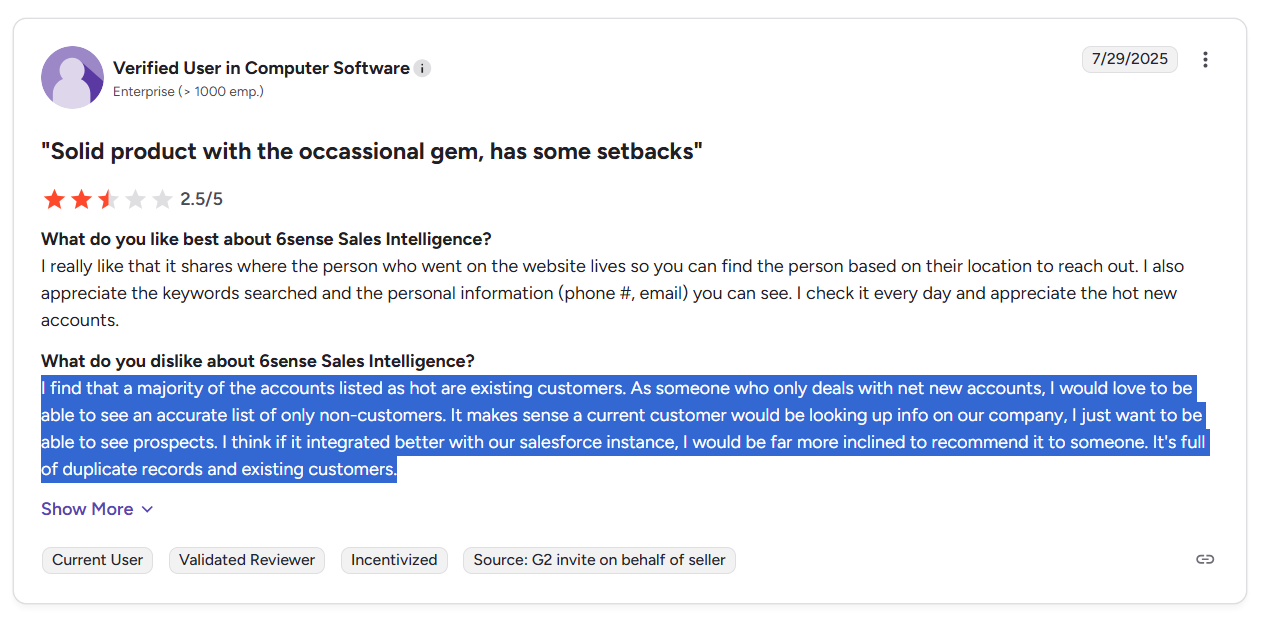Screen dimensions: 1263x621
Task: Click the info icon beside Verified User
Action: click(422, 69)
